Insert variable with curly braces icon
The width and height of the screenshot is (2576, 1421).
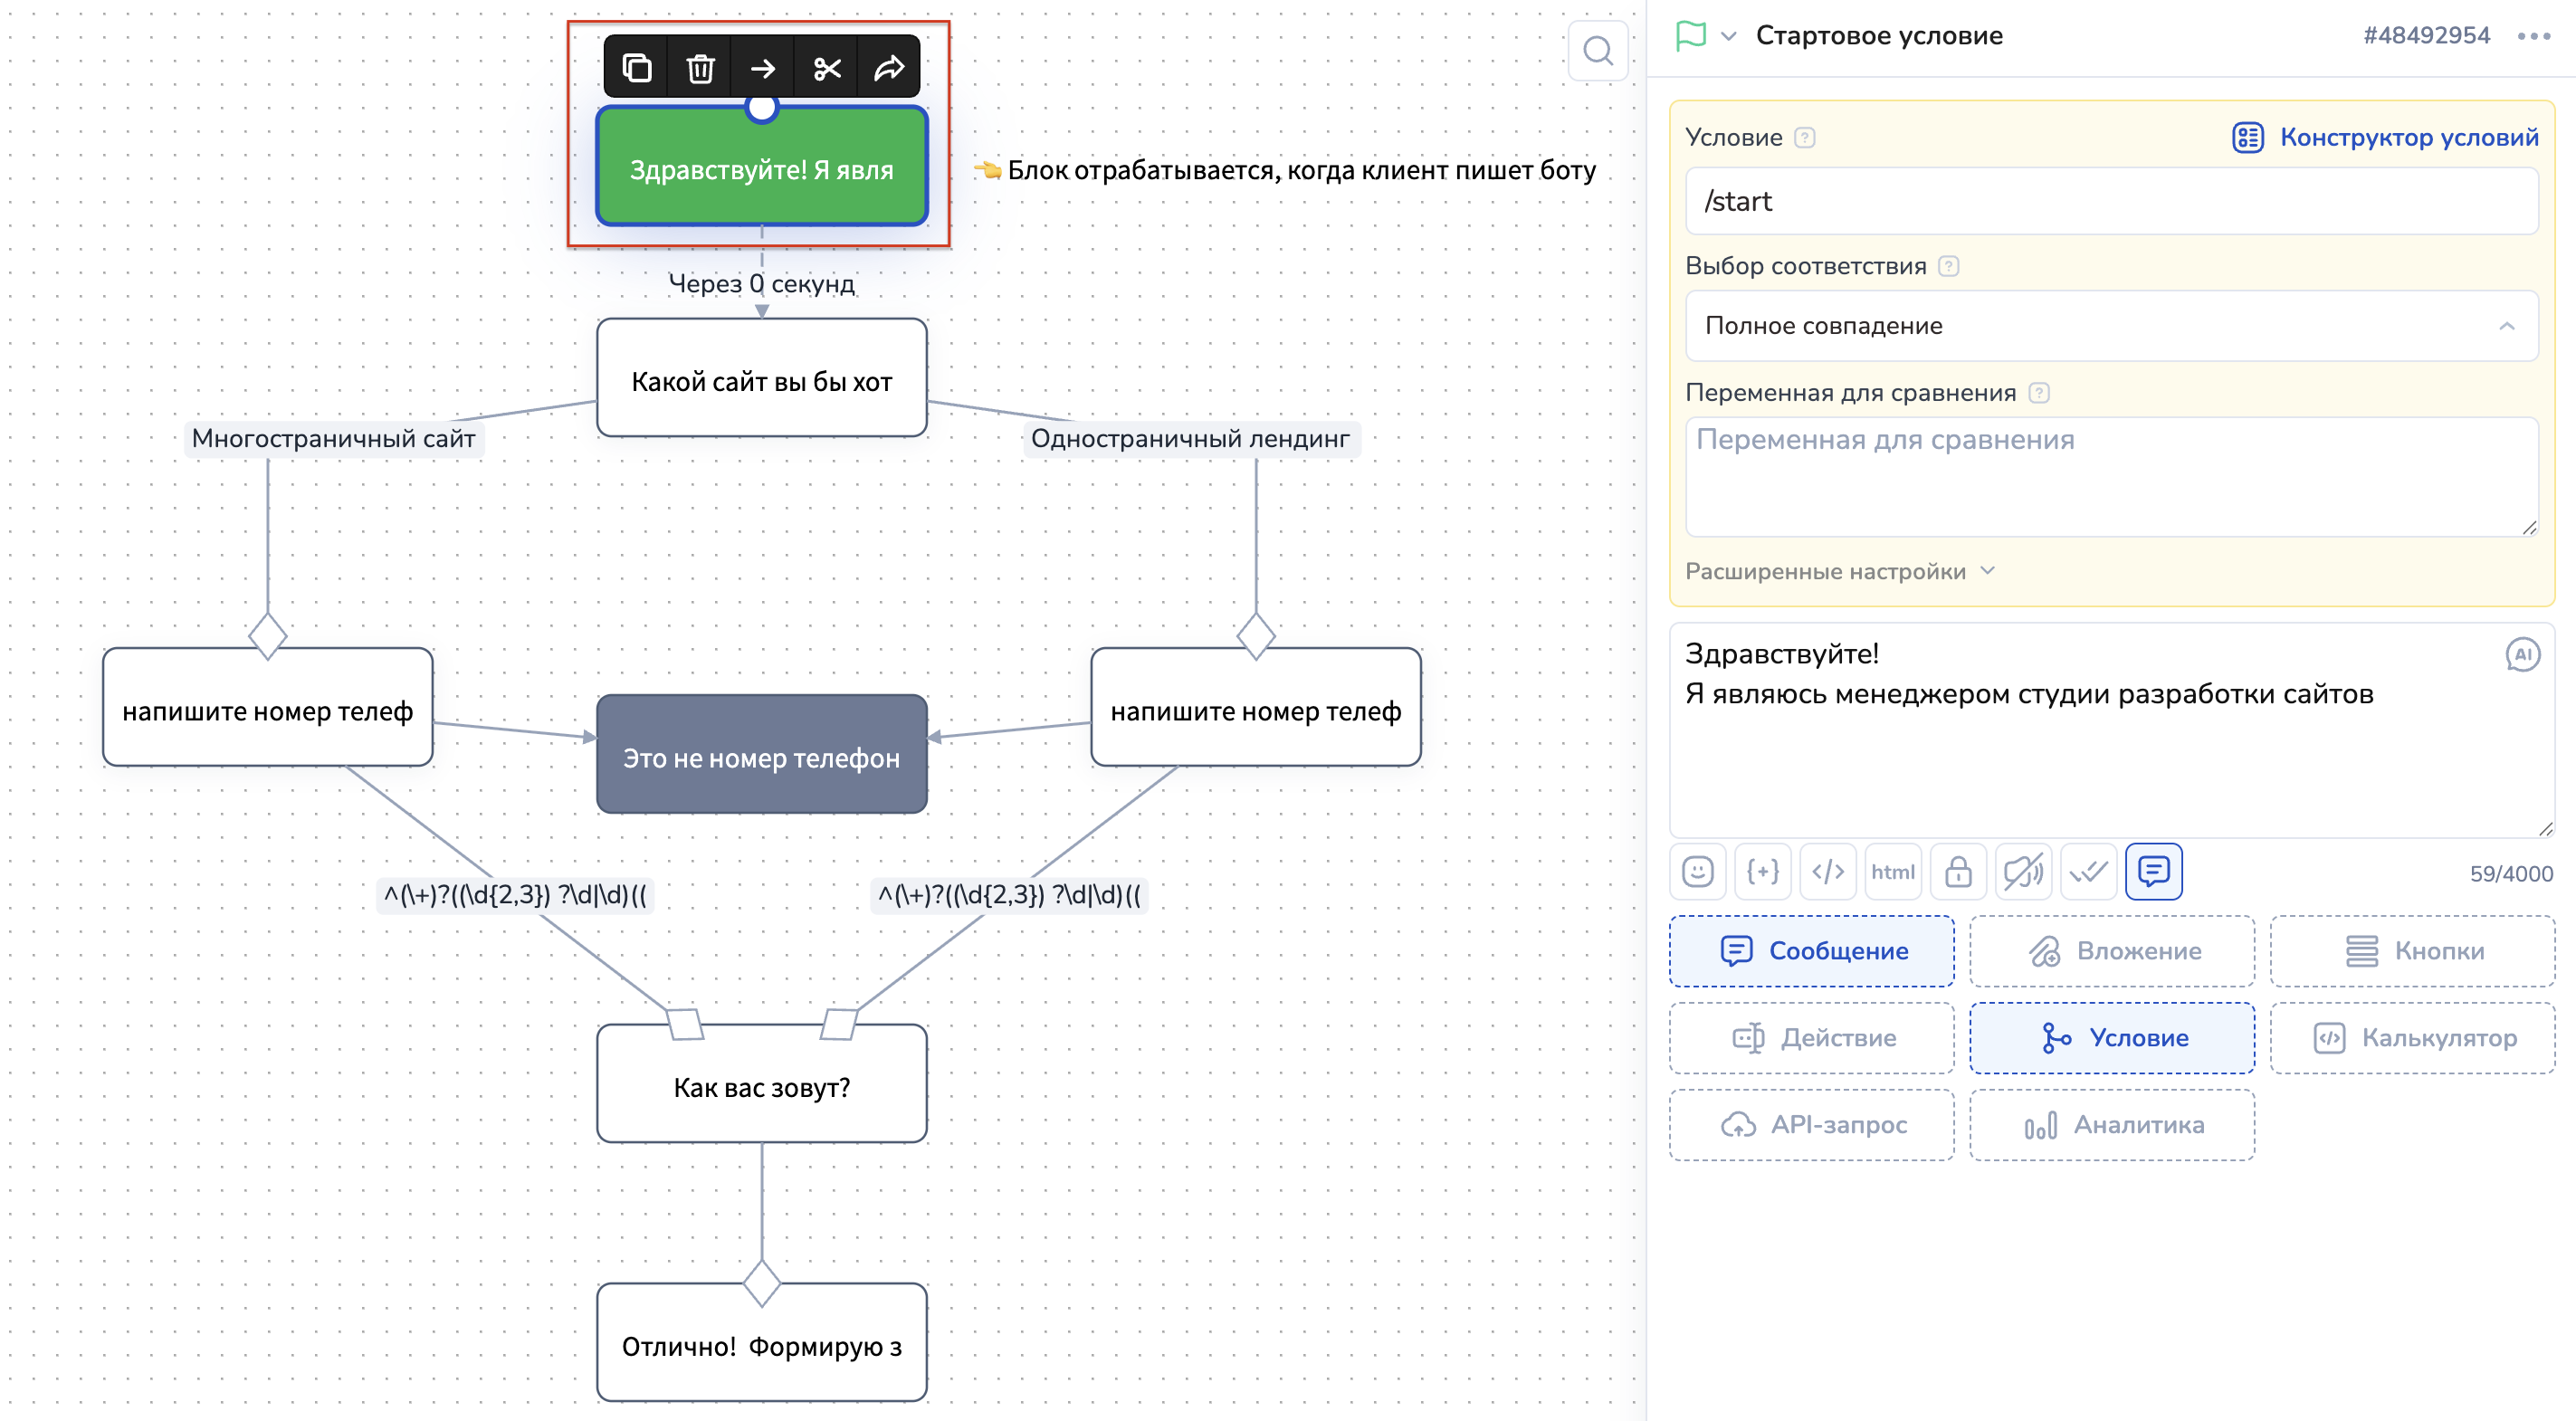click(1762, 871)
